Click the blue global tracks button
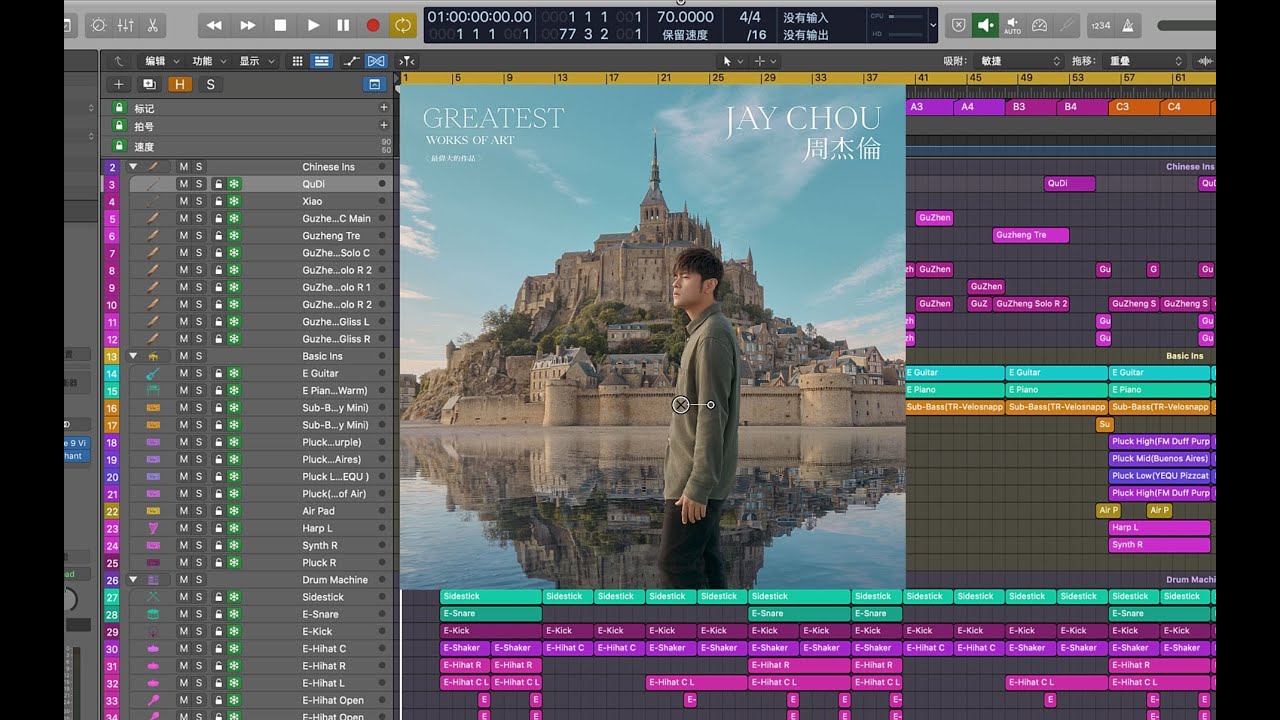Screen dimensions: 1280x720 (x=375, y=85)
